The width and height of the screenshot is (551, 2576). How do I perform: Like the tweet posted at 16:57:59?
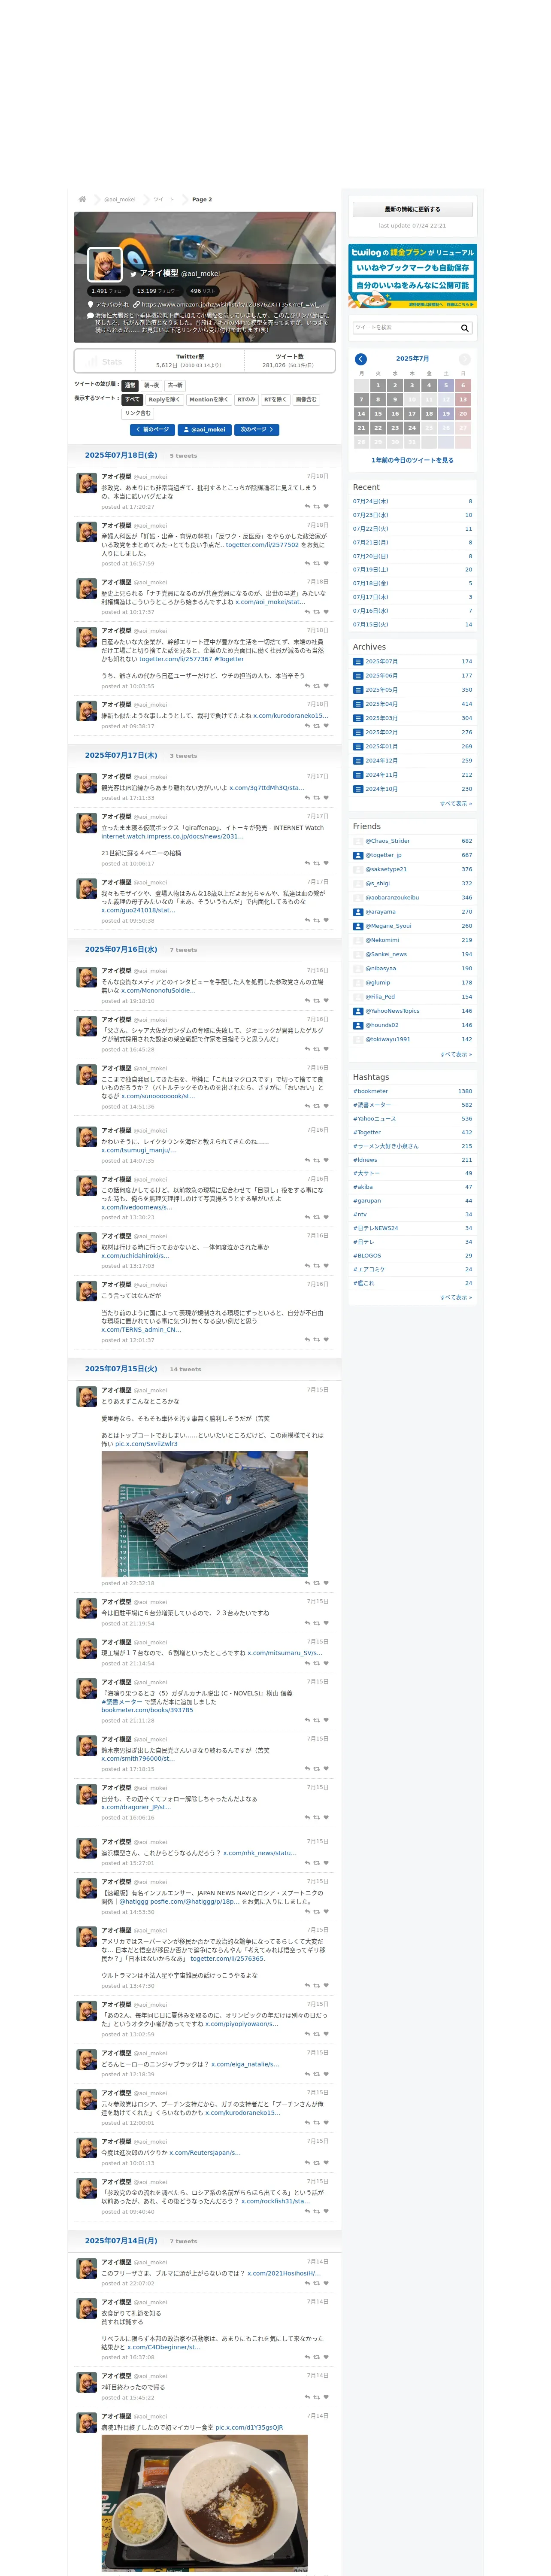click(x=326, y=563)
